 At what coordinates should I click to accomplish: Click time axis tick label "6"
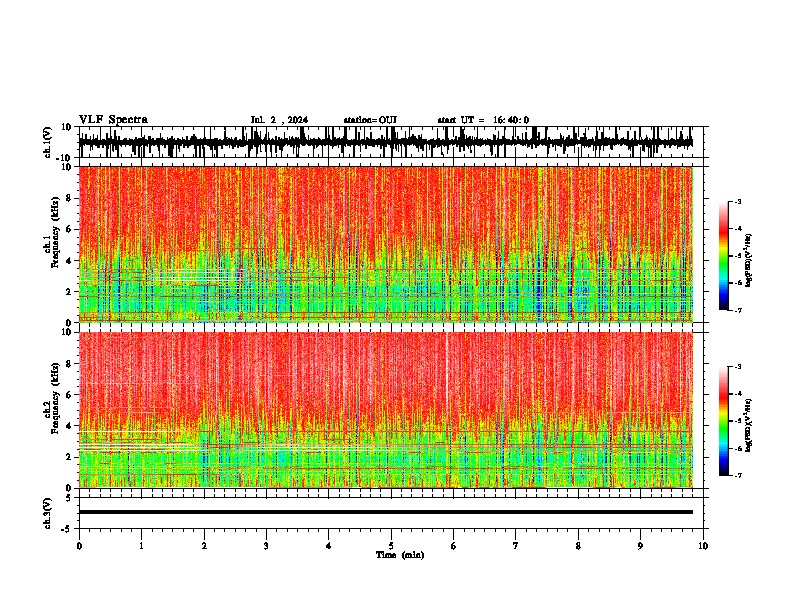click(x=454, y=546)
